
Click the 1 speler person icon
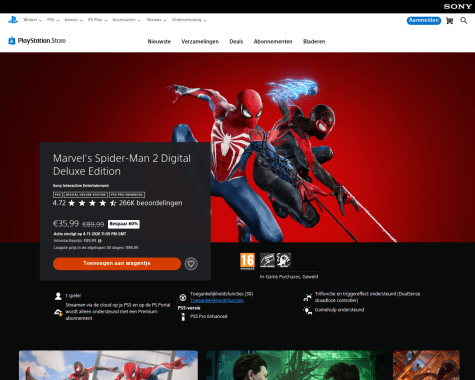58,296
